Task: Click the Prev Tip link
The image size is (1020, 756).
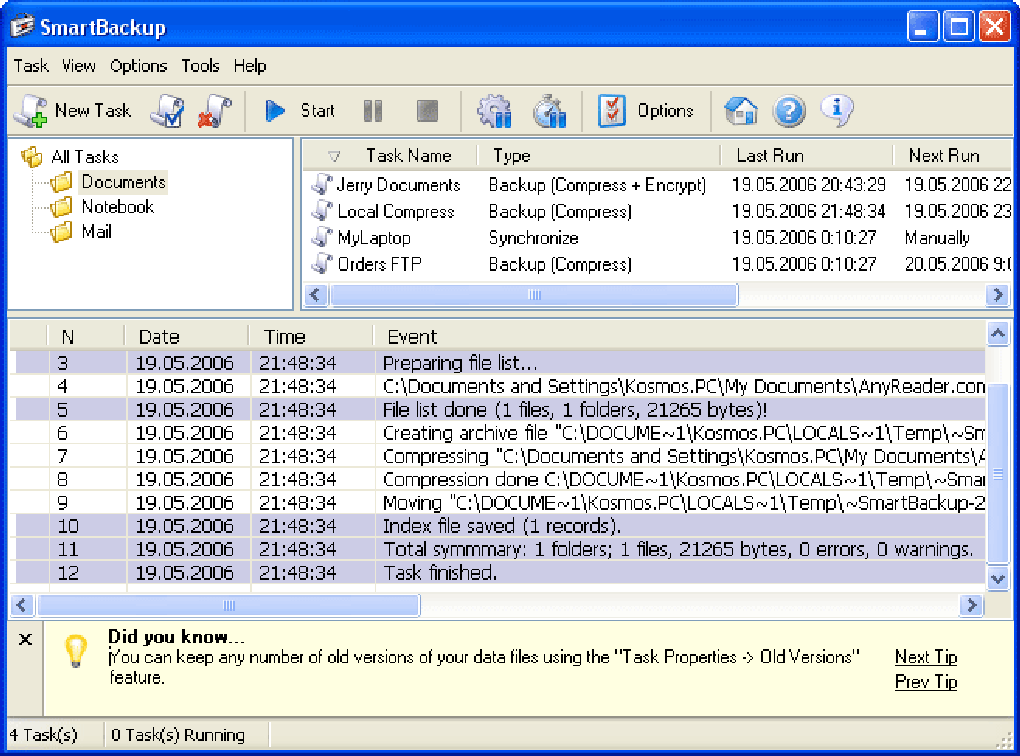Action: pos(926,682)
